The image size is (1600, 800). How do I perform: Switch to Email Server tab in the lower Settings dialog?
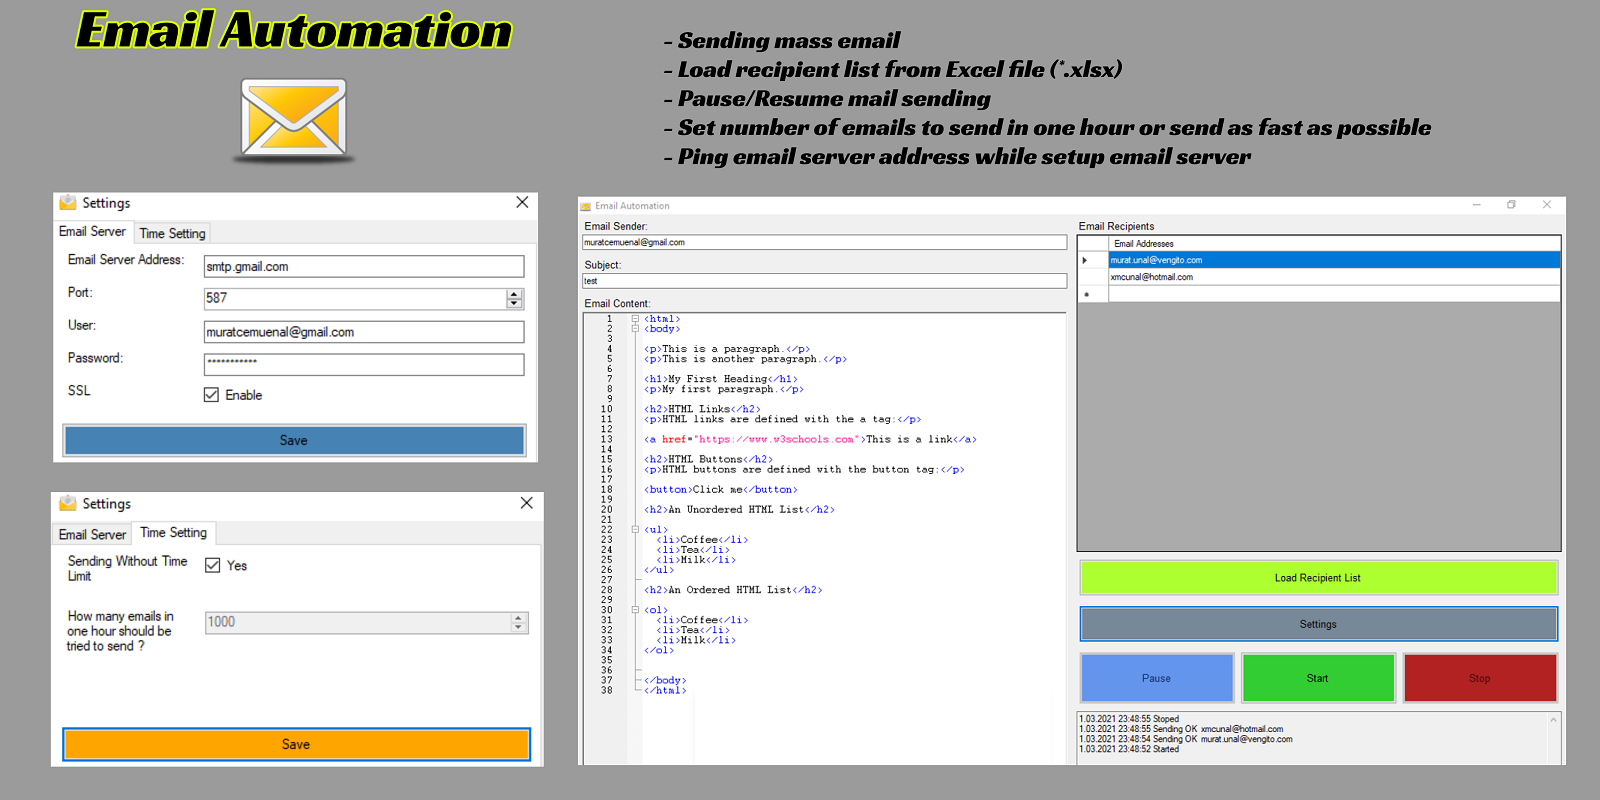coord(92,534)
